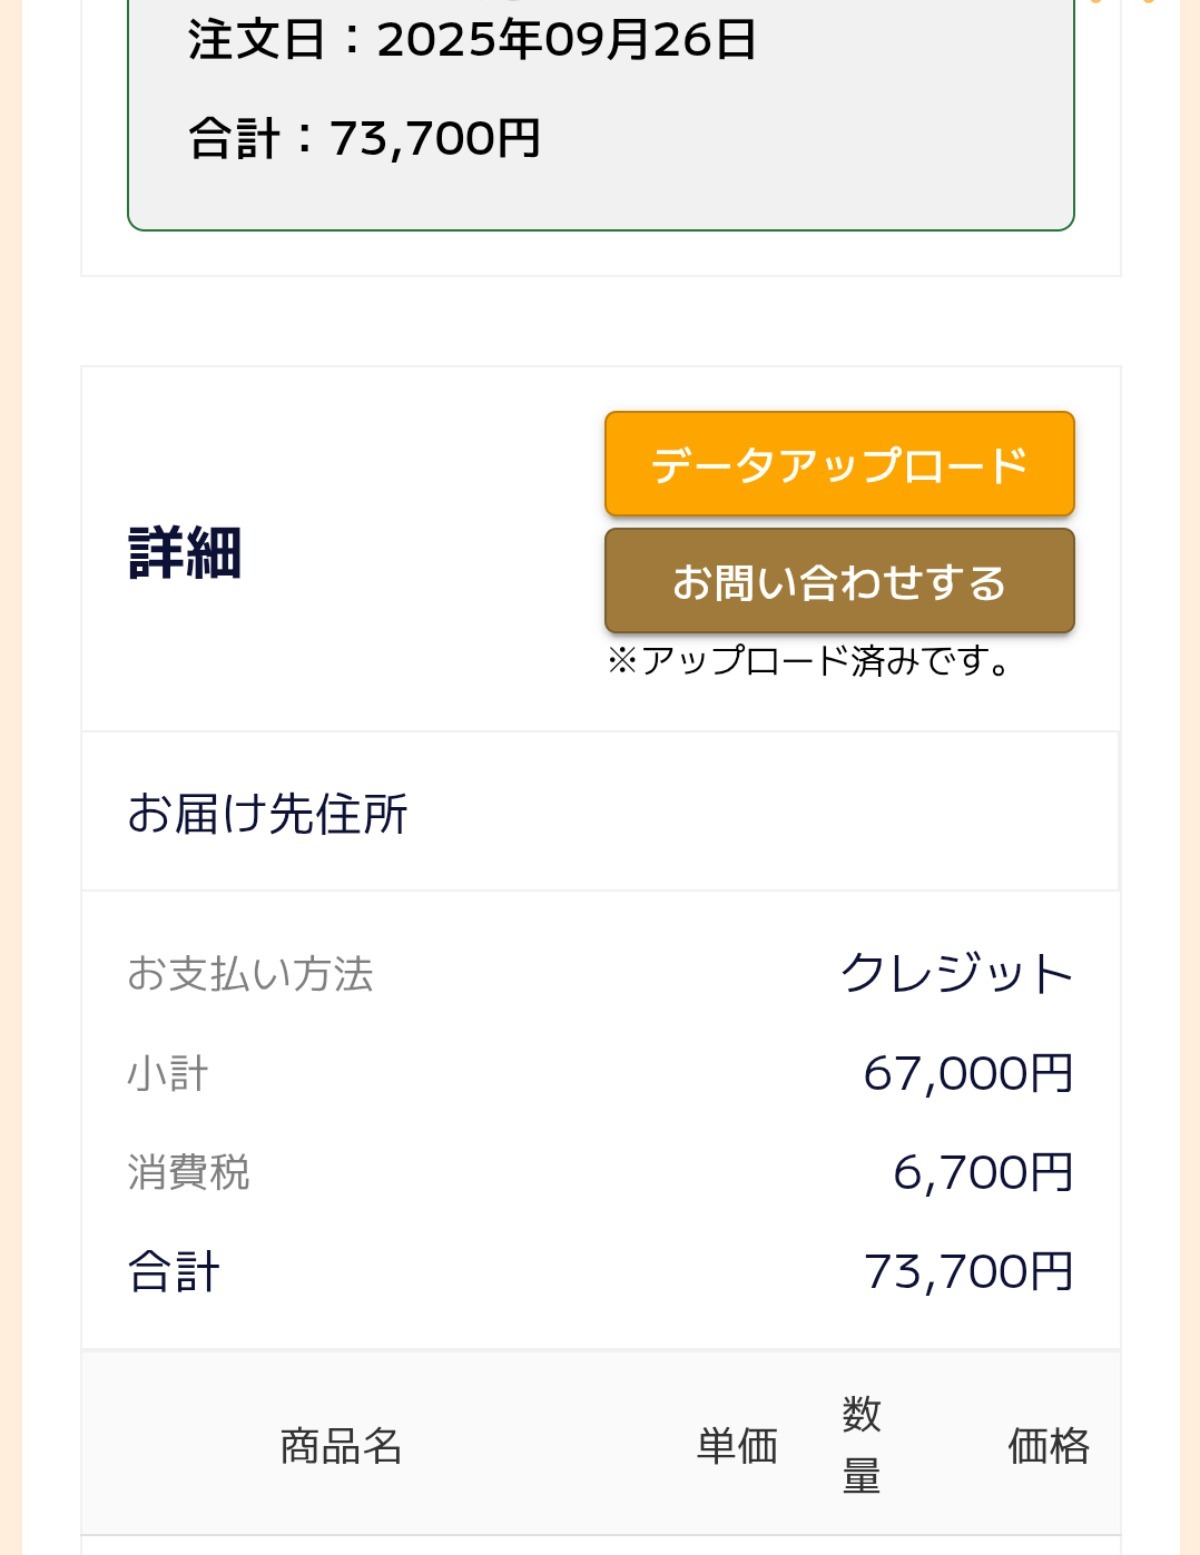Click the date 2025年09月26日

(x=566, y=40)
